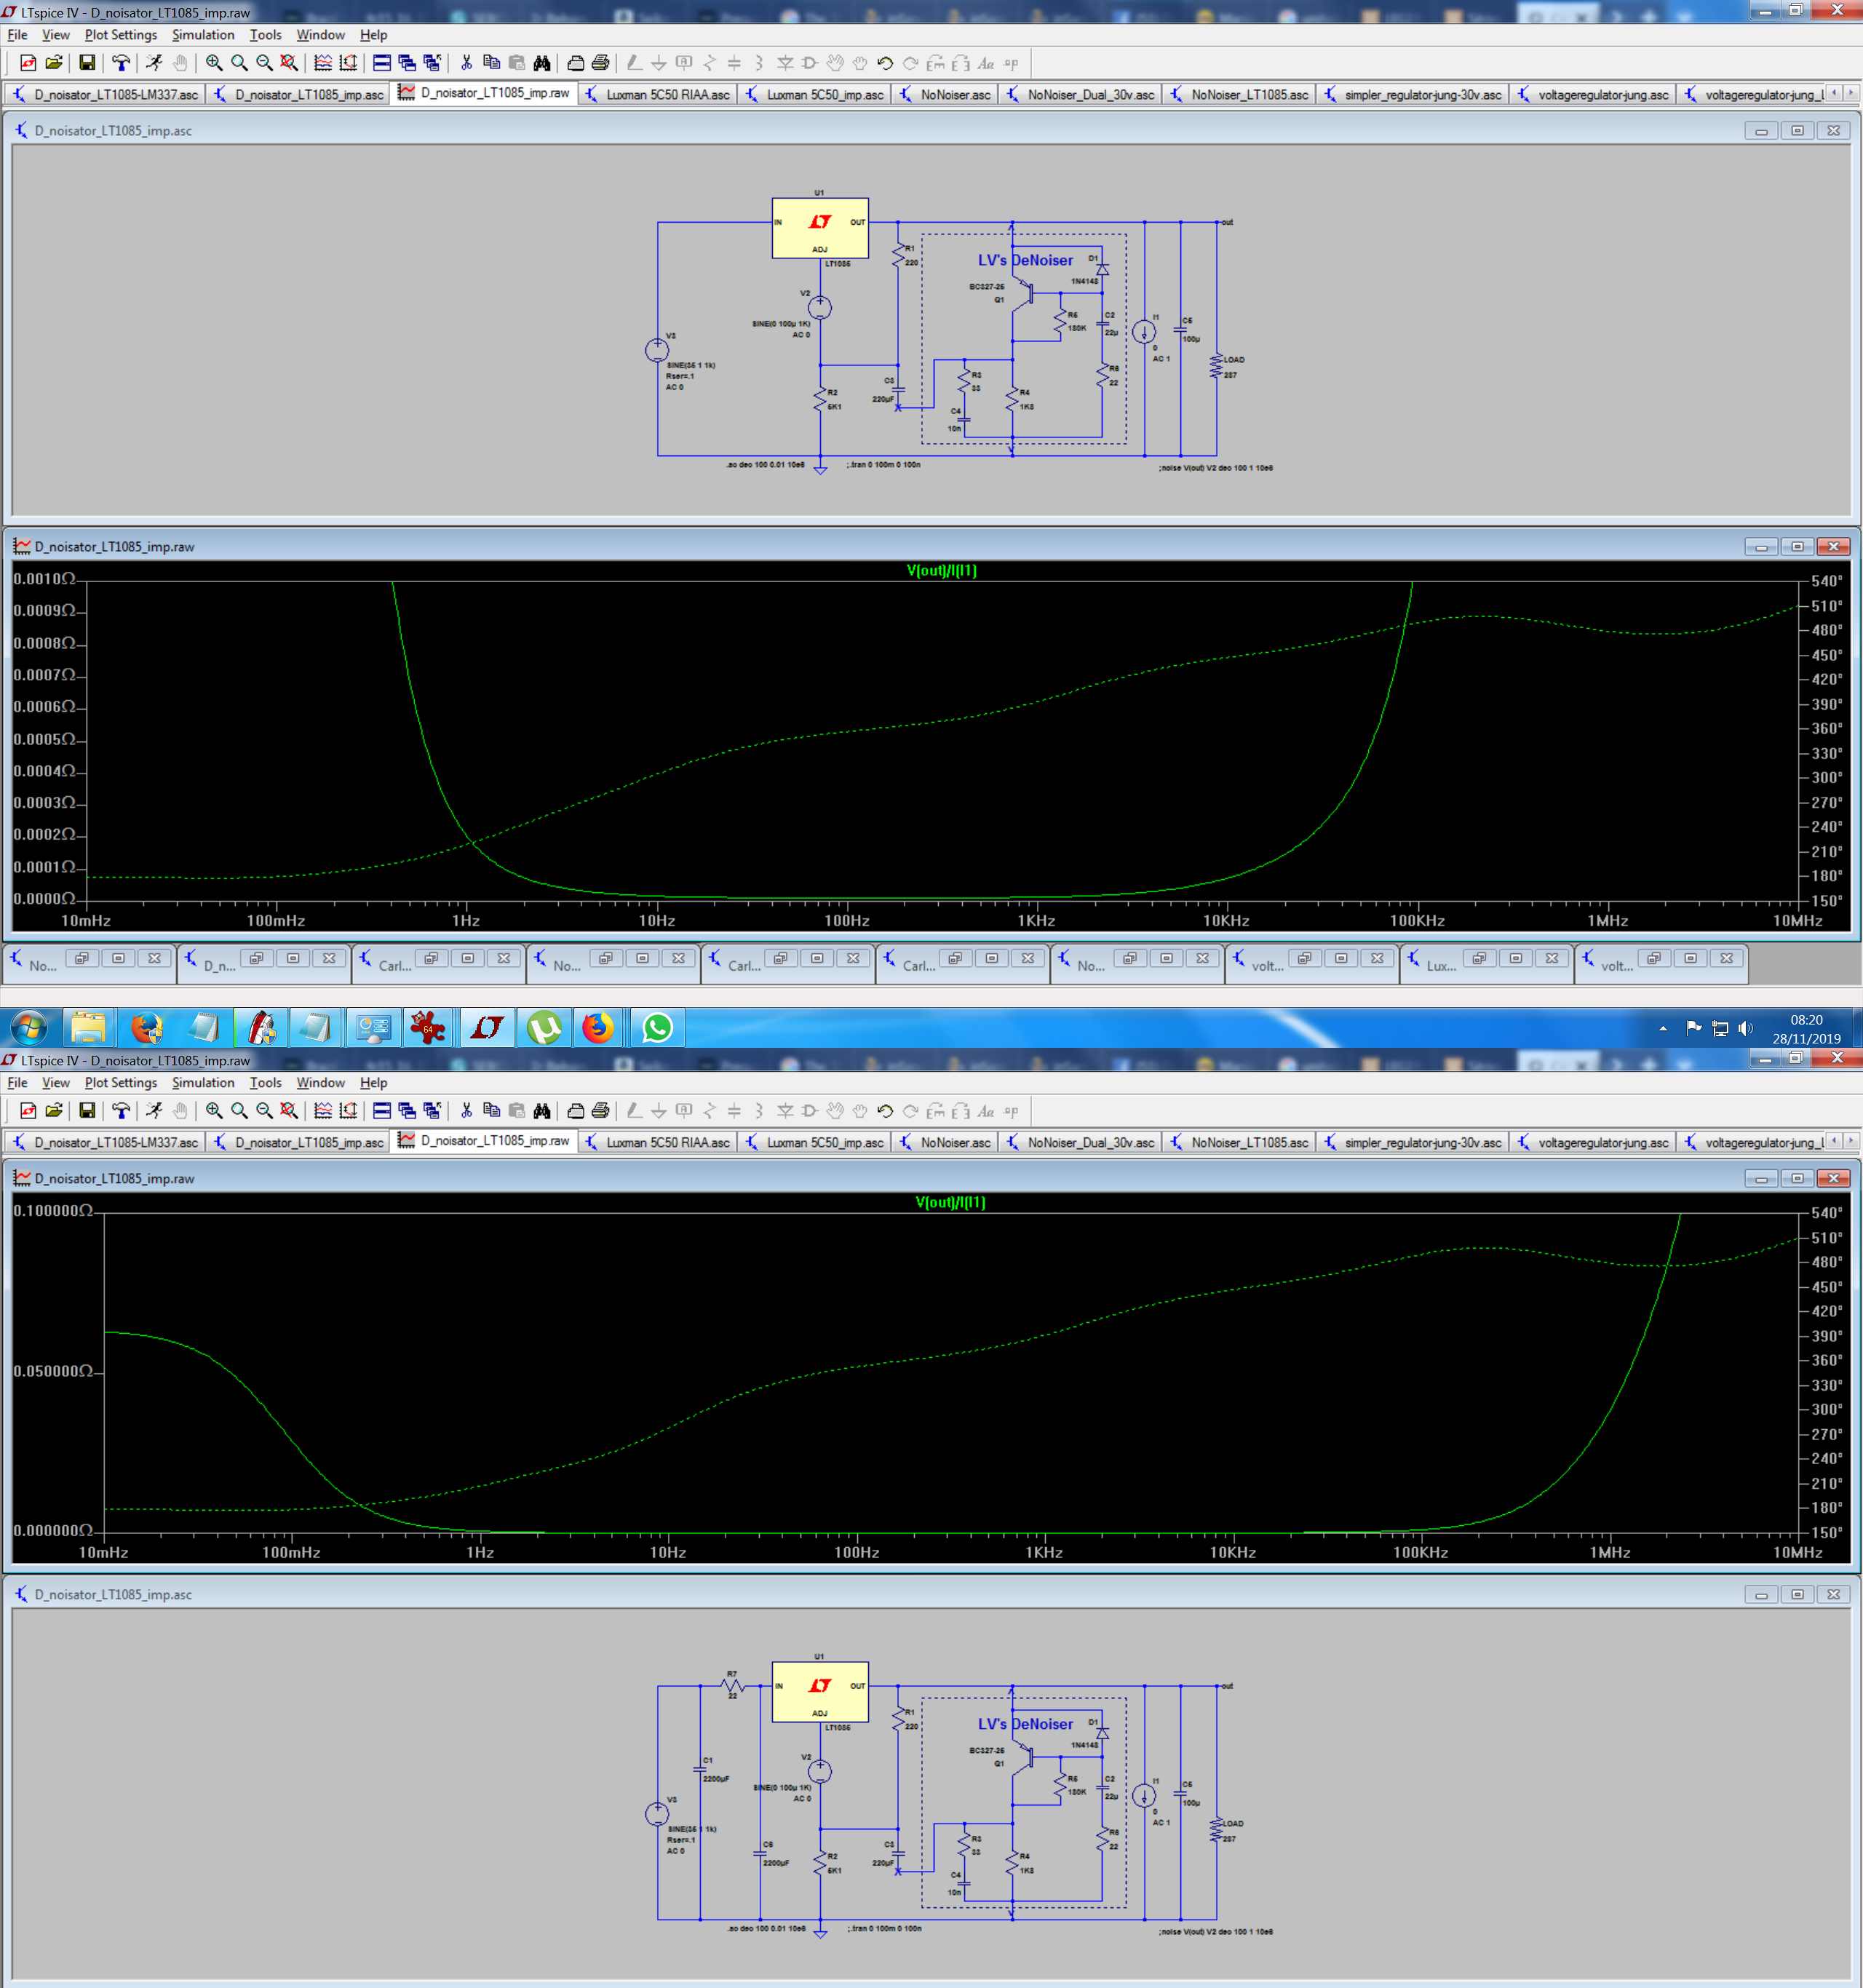Click Print icon in upper toolbar
The width and height of the screenshot is (1863, 1988).
coord(600,63)
